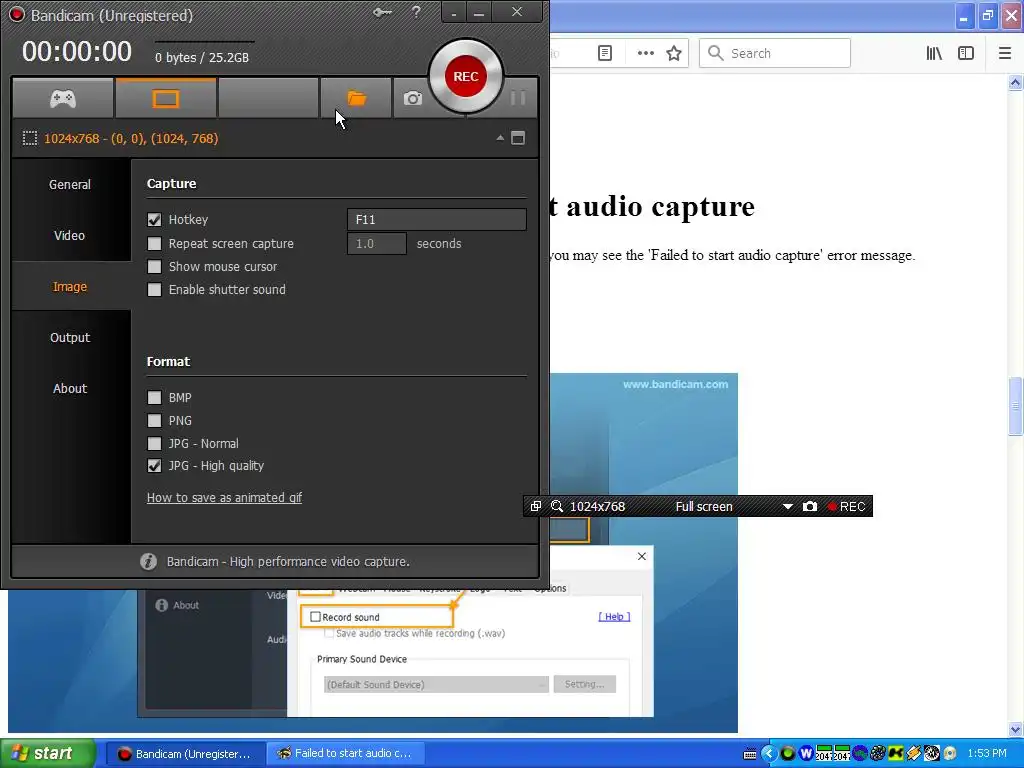The height and width of the screenshot is (768, 1024).
Task: Uncheck JPG - High quality checkbox
Action: click(x=154, y=466)
